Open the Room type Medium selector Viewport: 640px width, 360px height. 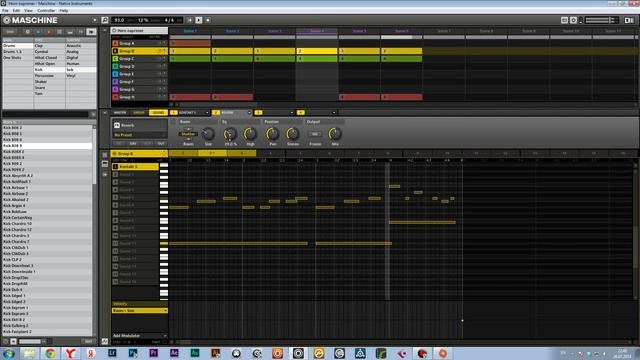[x=188, y=134]
